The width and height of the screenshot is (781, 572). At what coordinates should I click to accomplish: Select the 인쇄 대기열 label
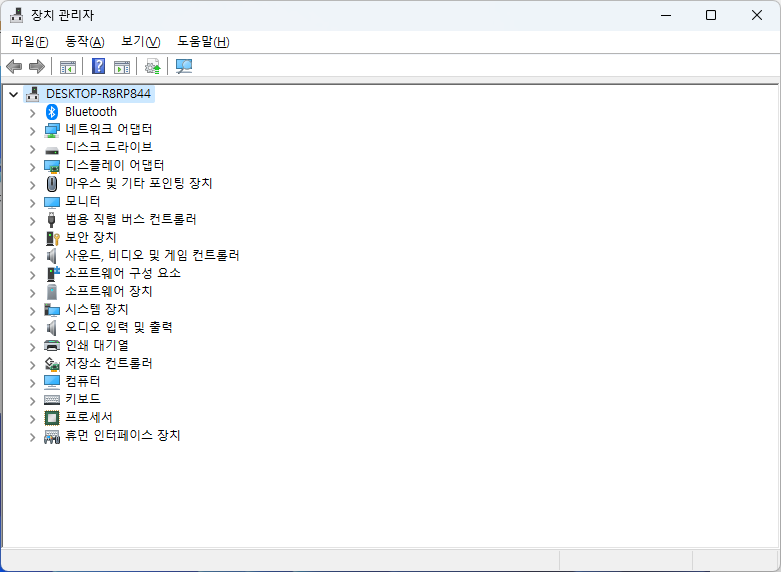click(x=97, y=345)
